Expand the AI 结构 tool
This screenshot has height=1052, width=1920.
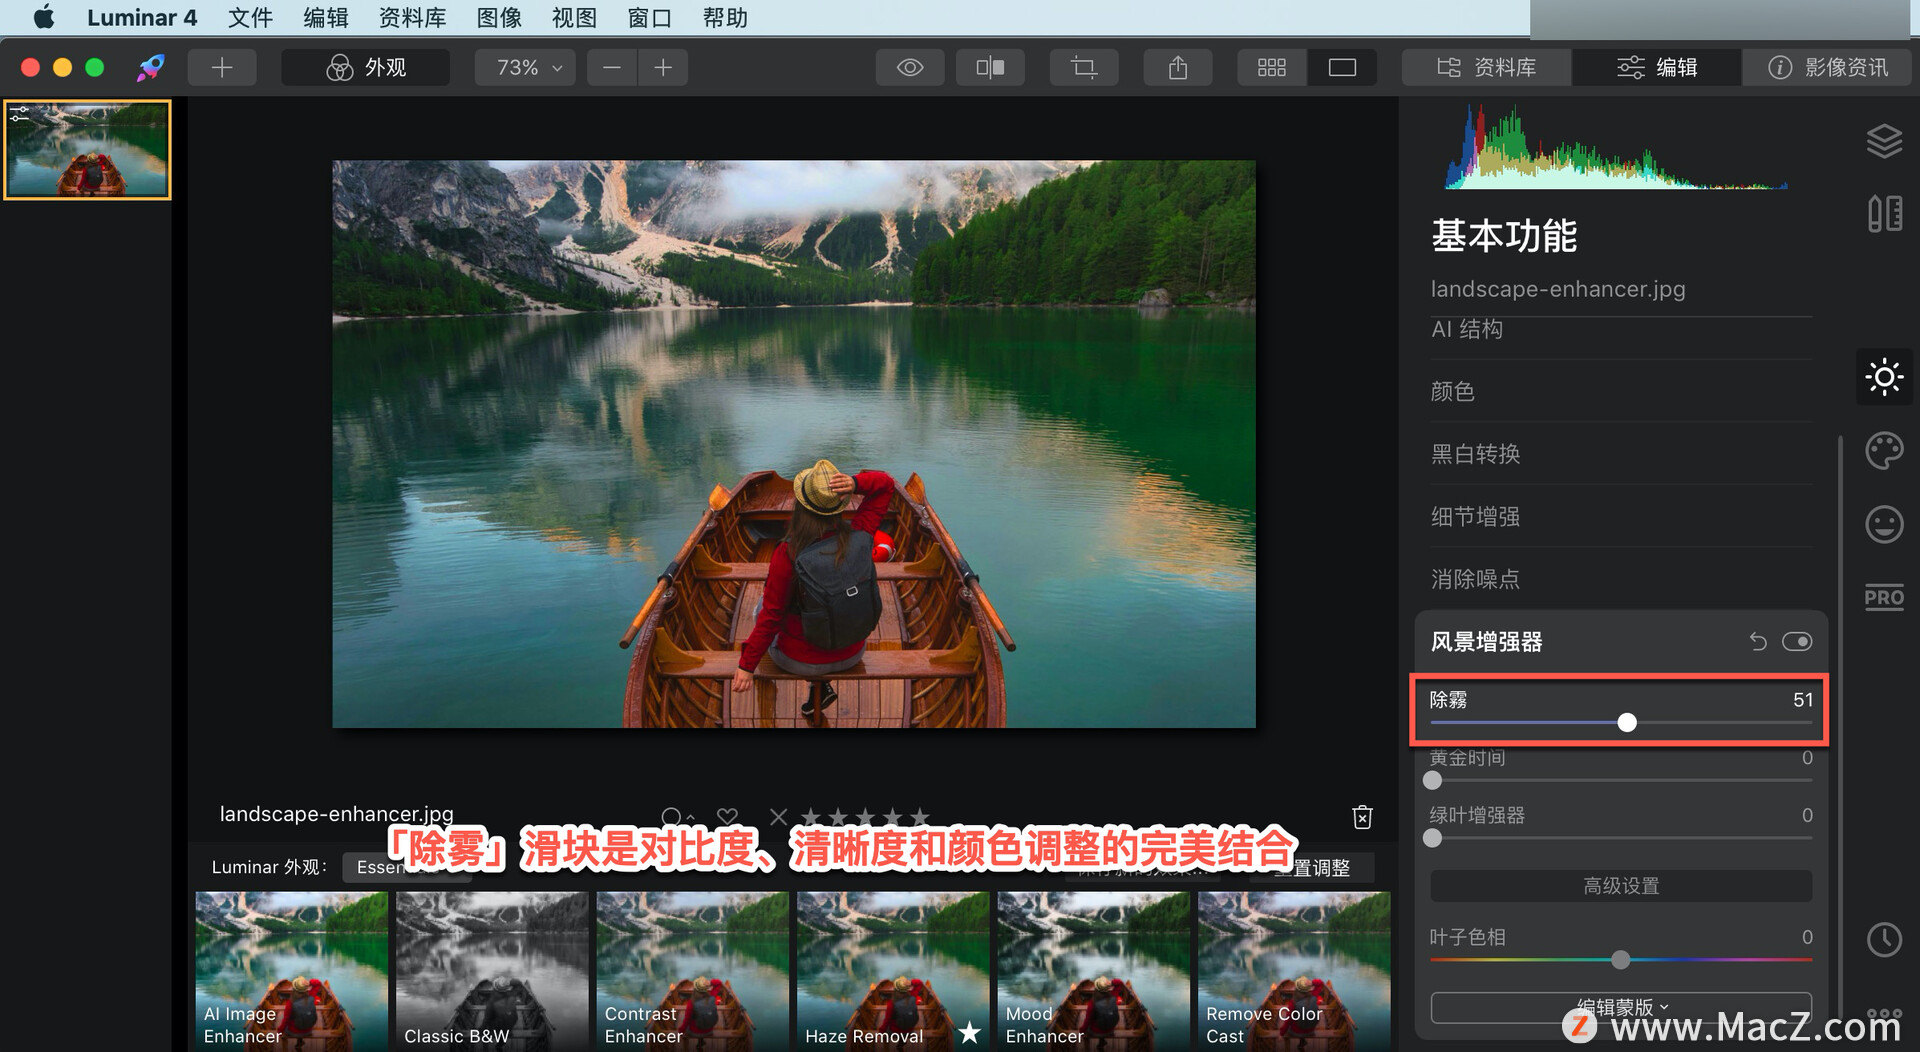(x=1621, y=329)
